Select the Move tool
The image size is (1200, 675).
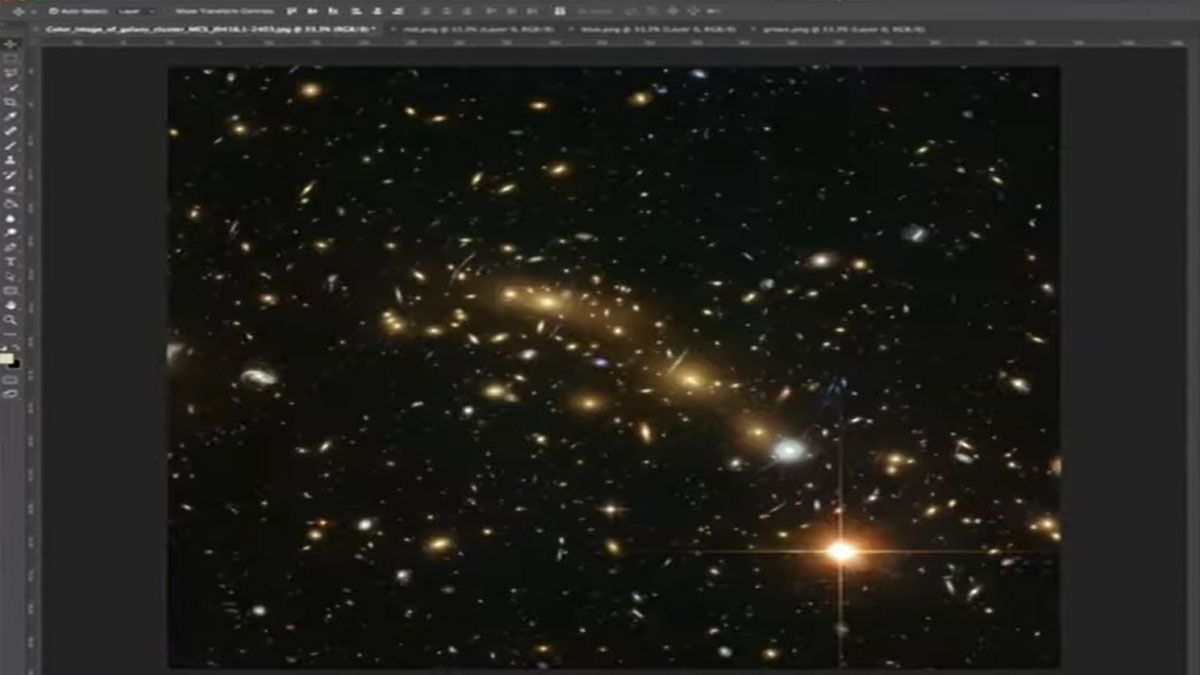coord(10,45)
